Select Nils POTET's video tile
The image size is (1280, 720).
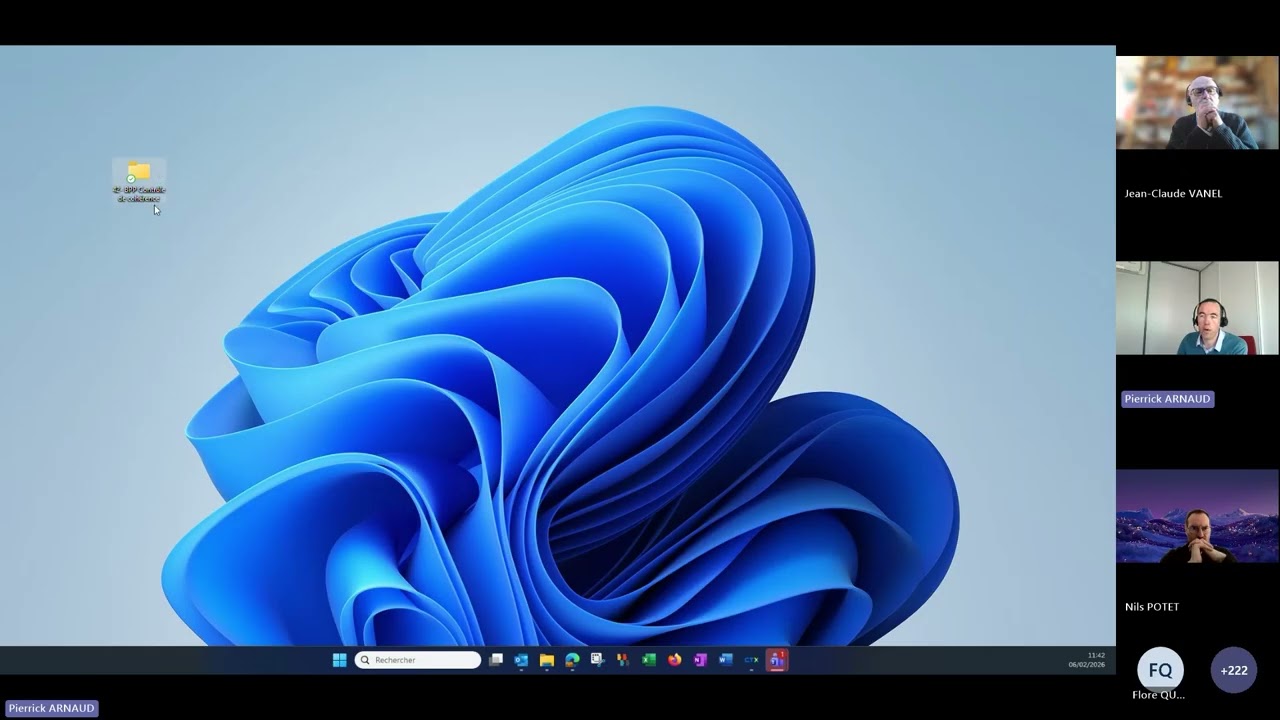click(x=1197, y=516)
